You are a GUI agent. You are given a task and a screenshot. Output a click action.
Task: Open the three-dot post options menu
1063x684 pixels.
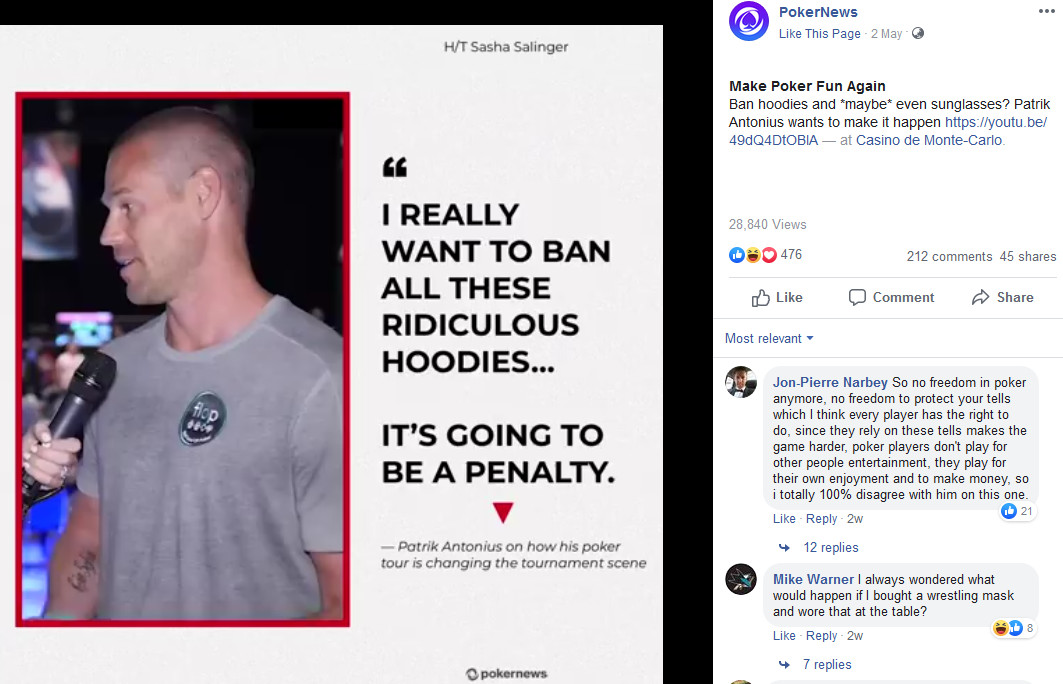(1047, 12)
